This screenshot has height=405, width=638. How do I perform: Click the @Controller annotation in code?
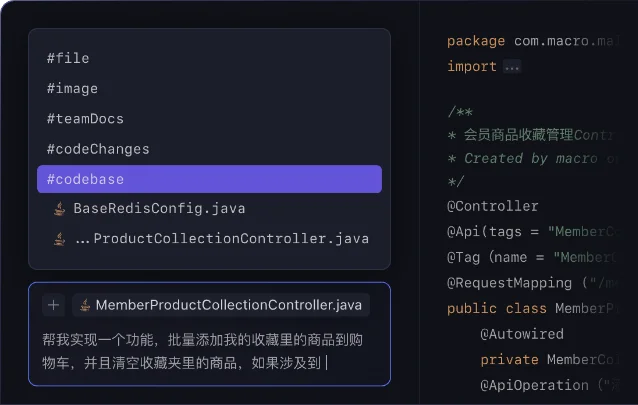(492, 206)
